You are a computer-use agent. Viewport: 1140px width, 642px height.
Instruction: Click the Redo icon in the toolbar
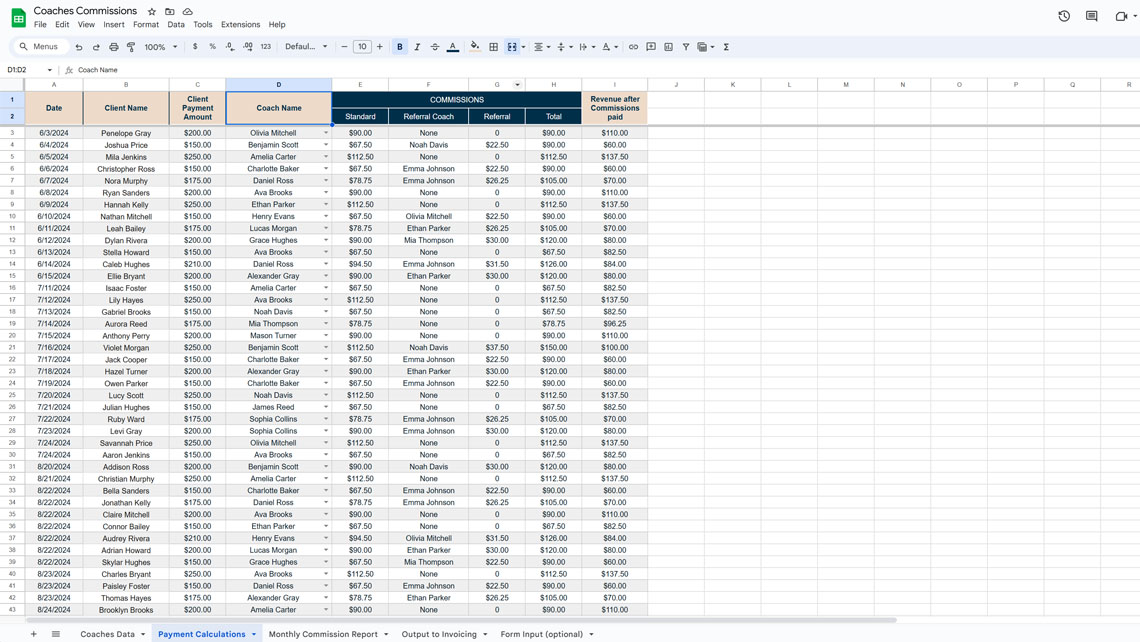tap(96, 47)
